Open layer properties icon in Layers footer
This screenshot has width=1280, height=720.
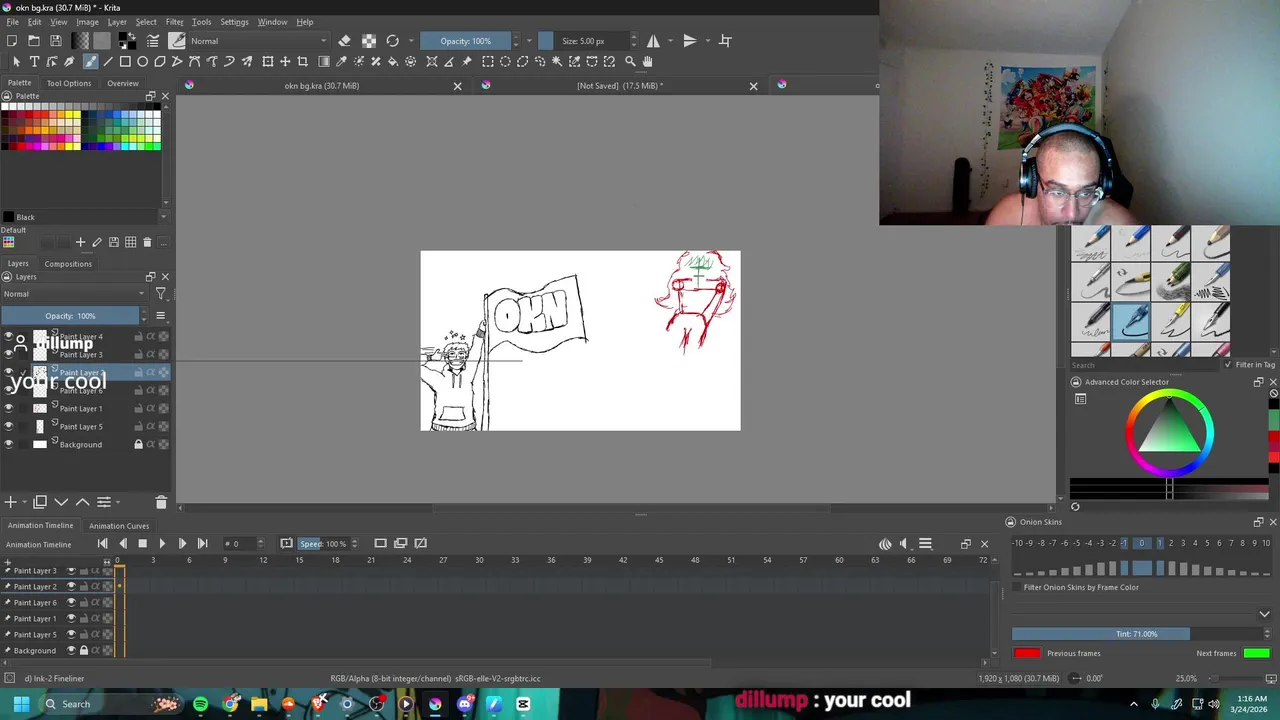click(103, 502)
